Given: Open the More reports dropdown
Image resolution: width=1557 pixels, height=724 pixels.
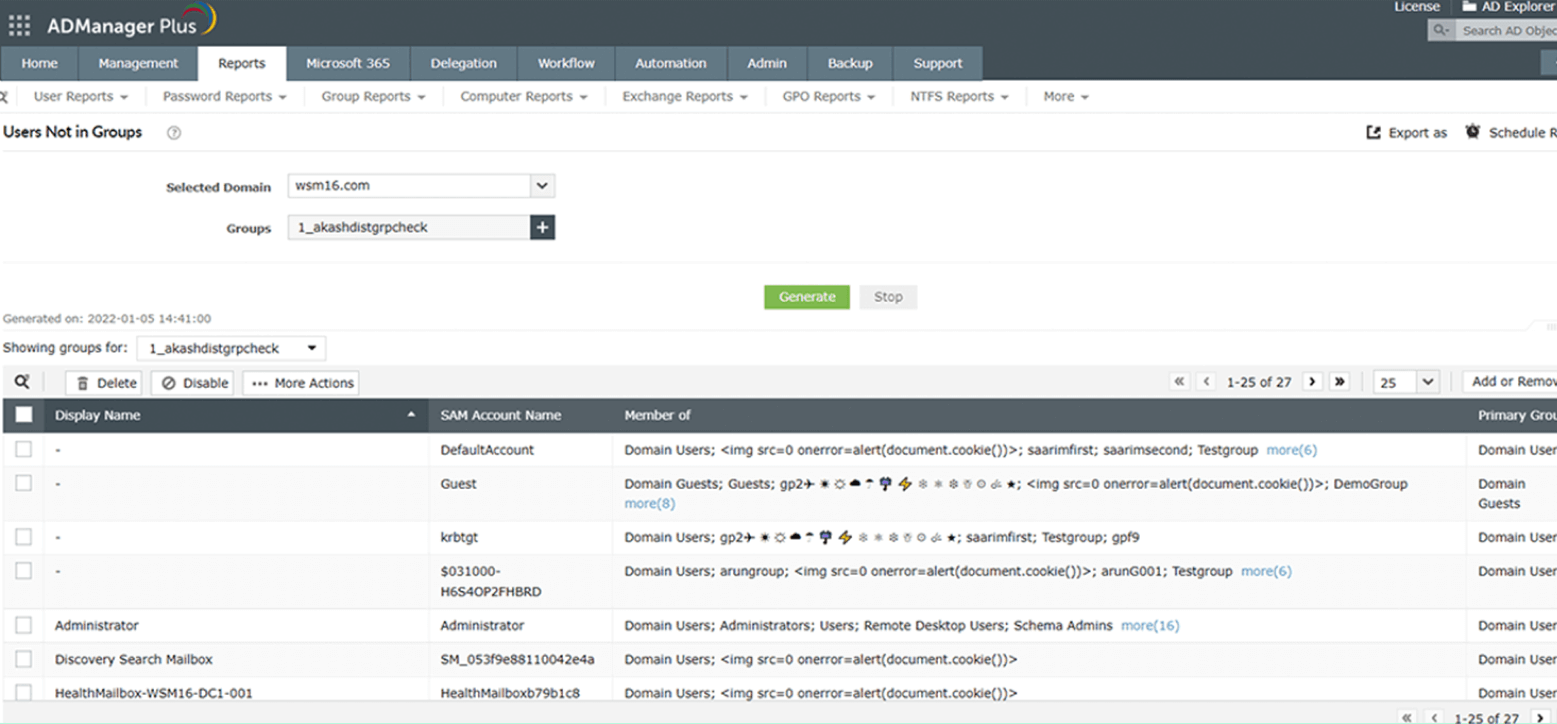Looking at the screenshot, I should click(x=1066, y=97).
